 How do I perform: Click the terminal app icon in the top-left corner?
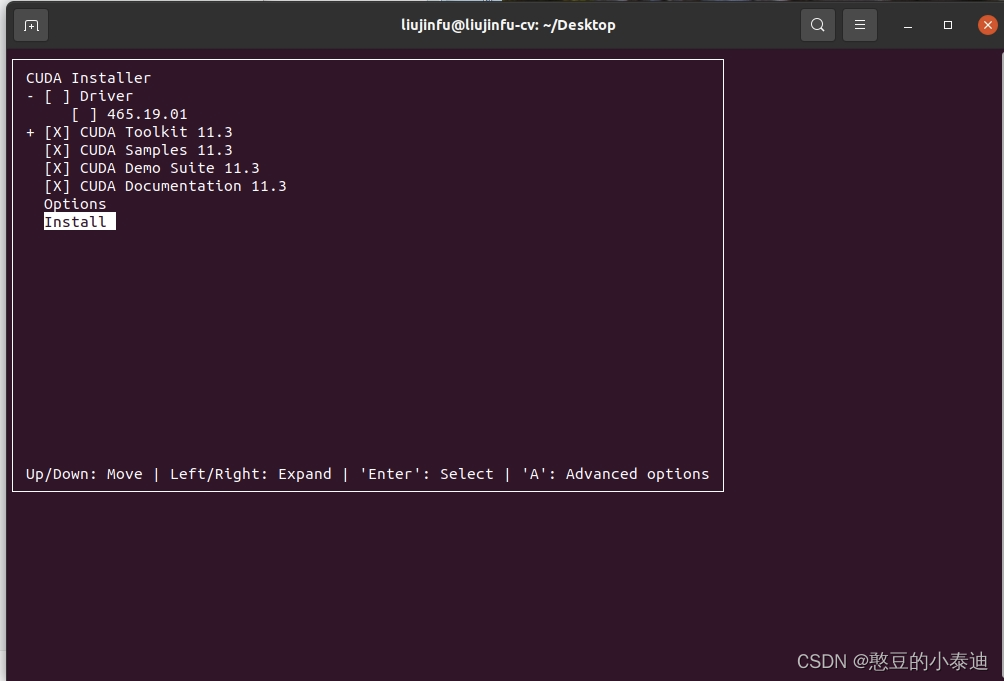[x=30, y=25]
